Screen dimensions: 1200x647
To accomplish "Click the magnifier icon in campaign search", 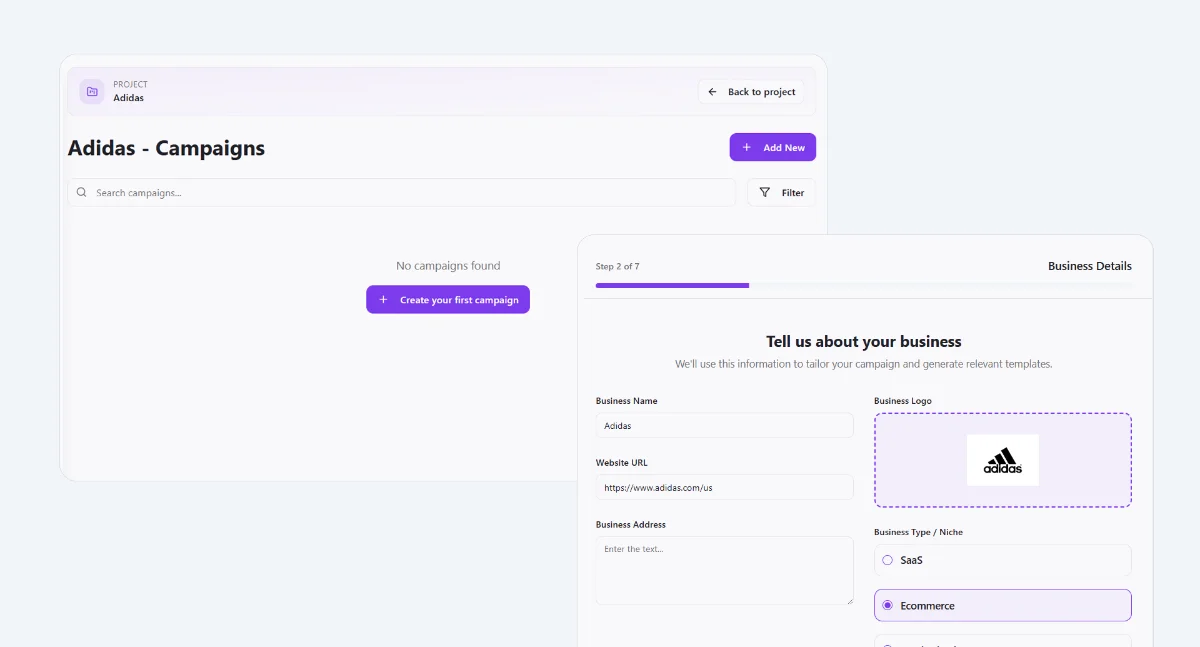I will point(82,192).
